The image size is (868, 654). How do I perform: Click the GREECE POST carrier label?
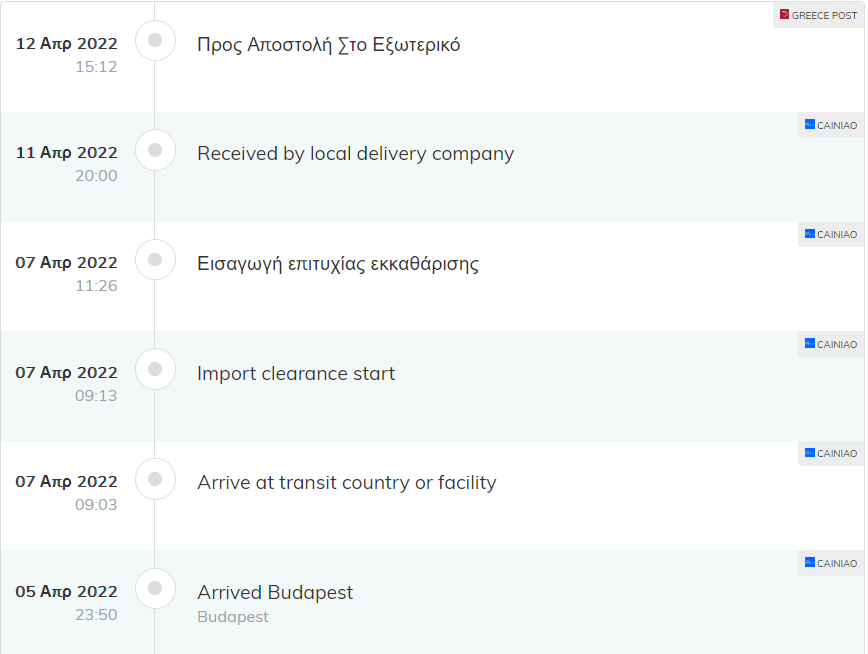tap(824, 16)
